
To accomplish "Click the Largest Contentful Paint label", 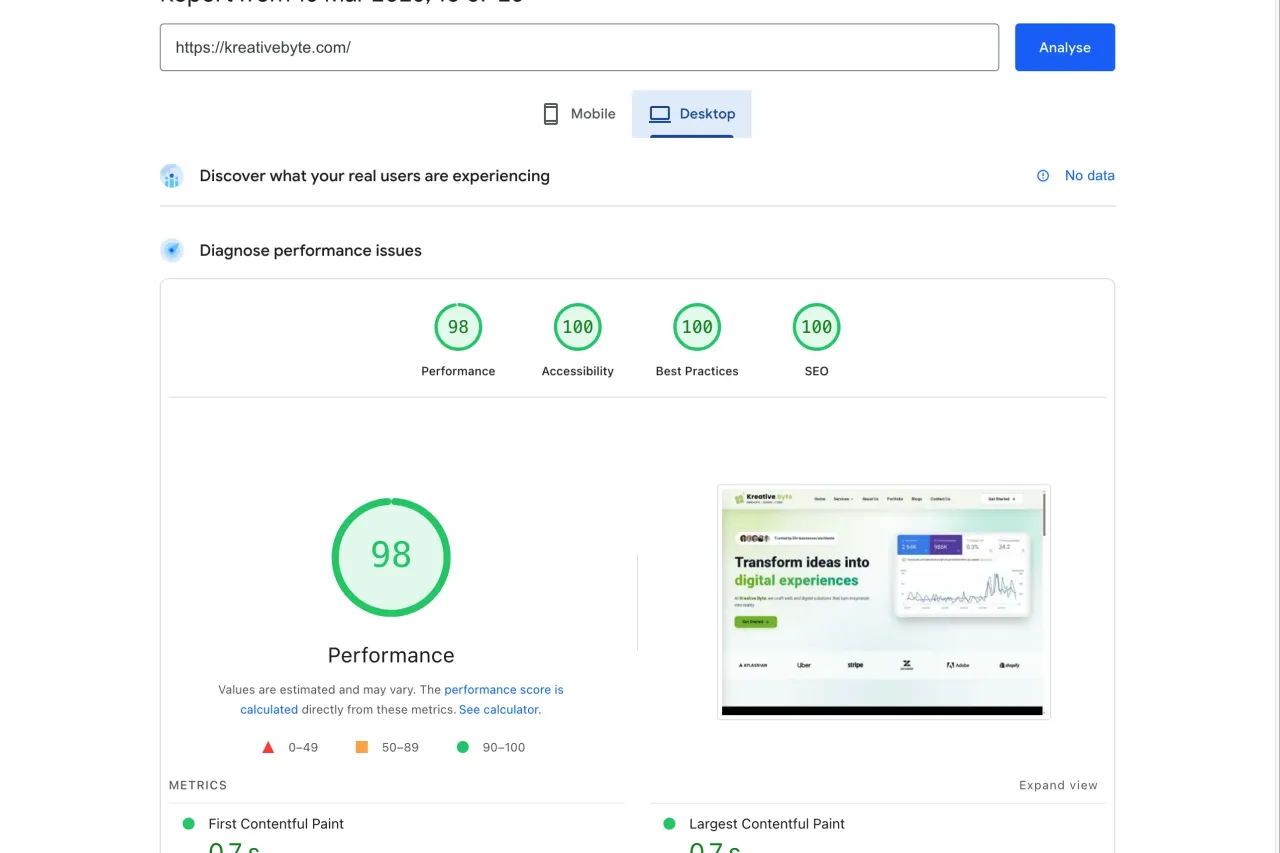I will tap(767, 824).
